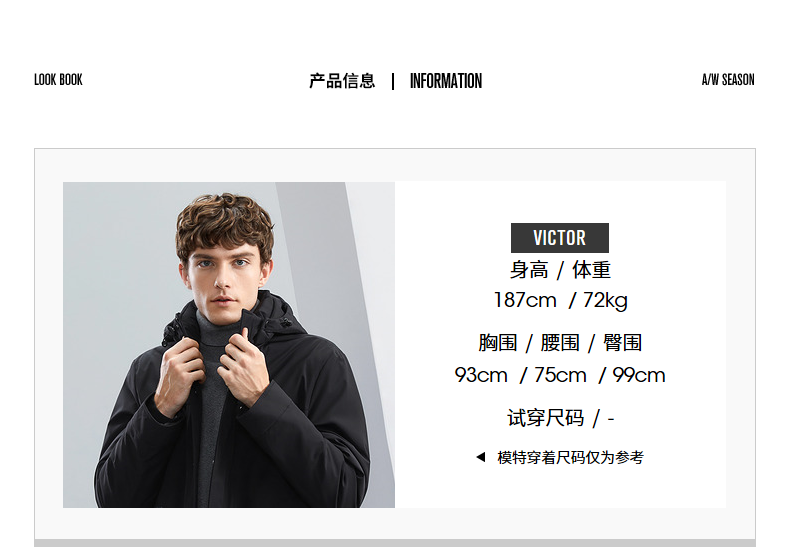Click the INFORMATION heading text
This screenshot has height=553, width=790.
(x=445, y=81)
